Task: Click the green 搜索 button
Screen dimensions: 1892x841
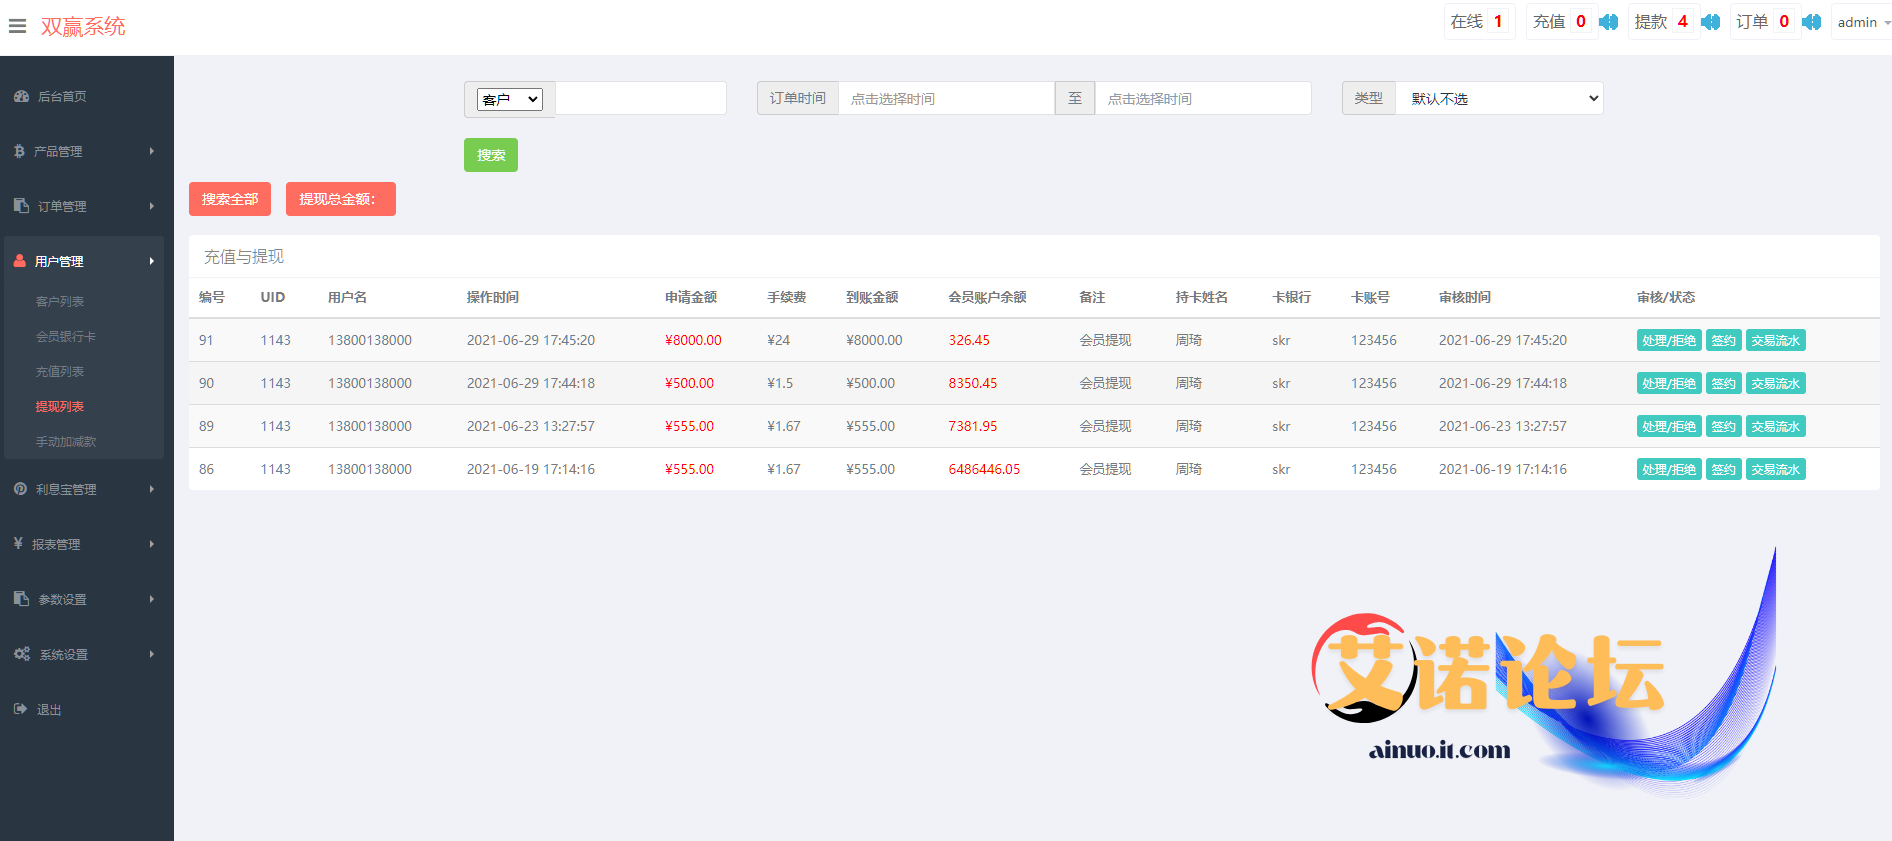Action: [x=491, y=155]
